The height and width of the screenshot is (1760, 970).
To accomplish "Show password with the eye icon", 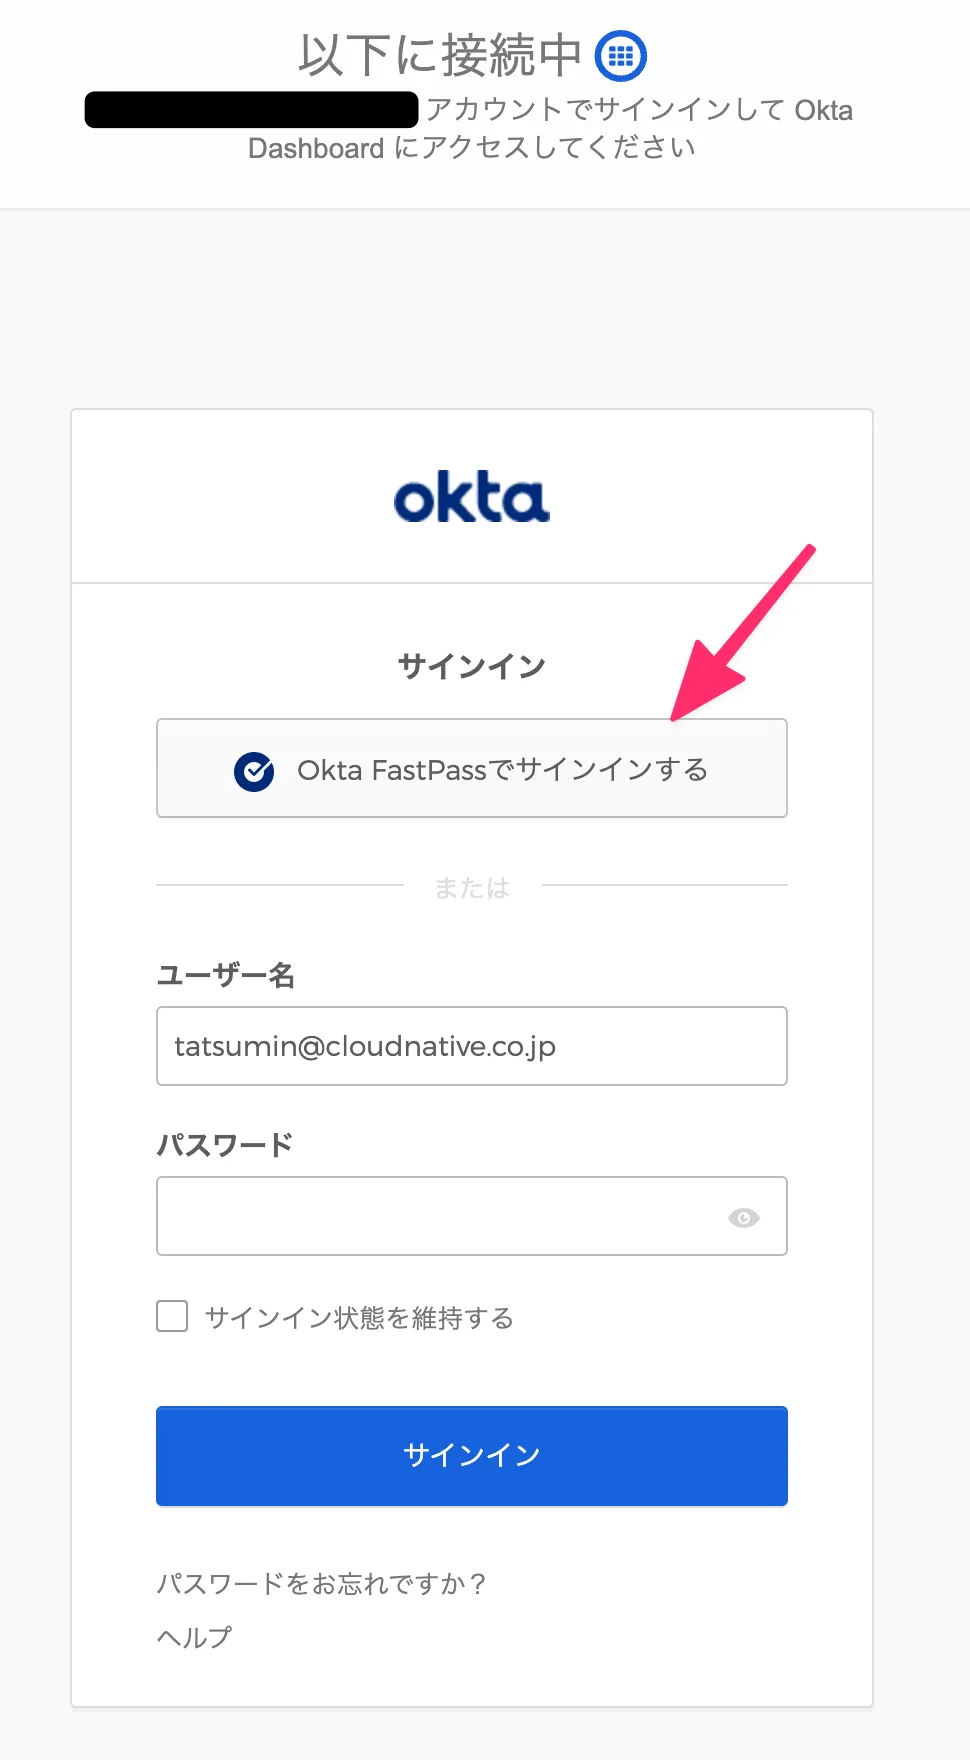I will pos(743,1217).
